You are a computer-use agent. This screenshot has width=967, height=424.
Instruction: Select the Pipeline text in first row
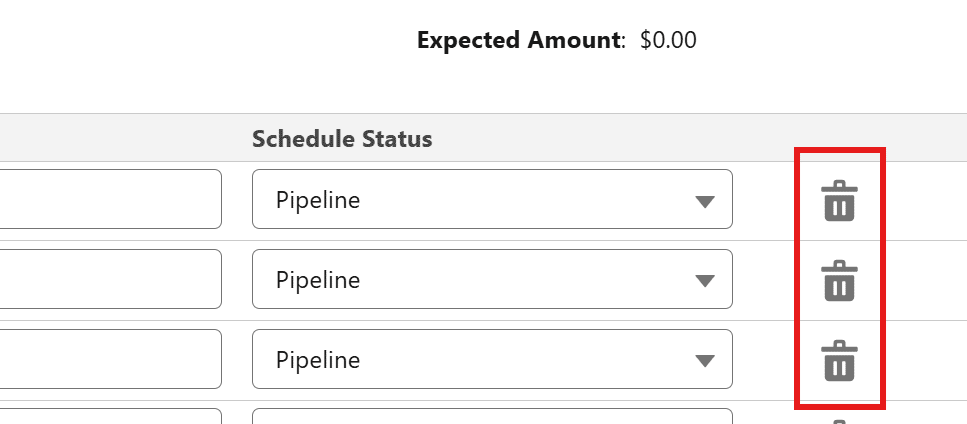click(x=318, y=200)
